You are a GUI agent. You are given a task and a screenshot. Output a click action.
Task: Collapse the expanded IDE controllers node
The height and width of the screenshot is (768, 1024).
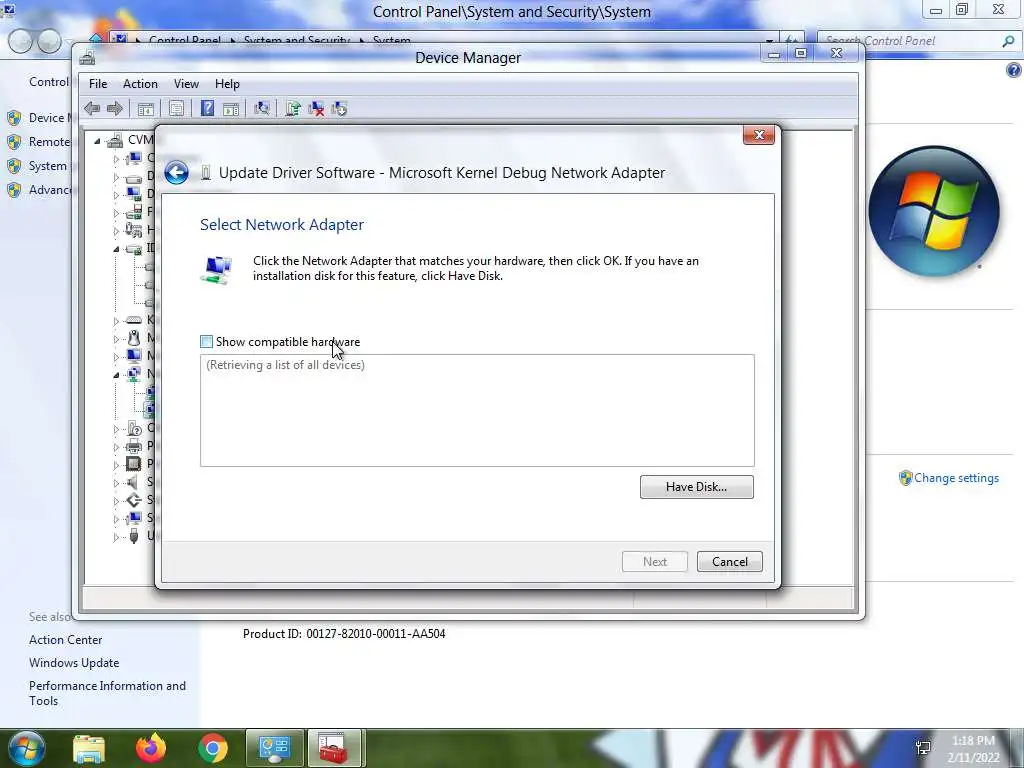pyautogui.click(x=116, y=249)
